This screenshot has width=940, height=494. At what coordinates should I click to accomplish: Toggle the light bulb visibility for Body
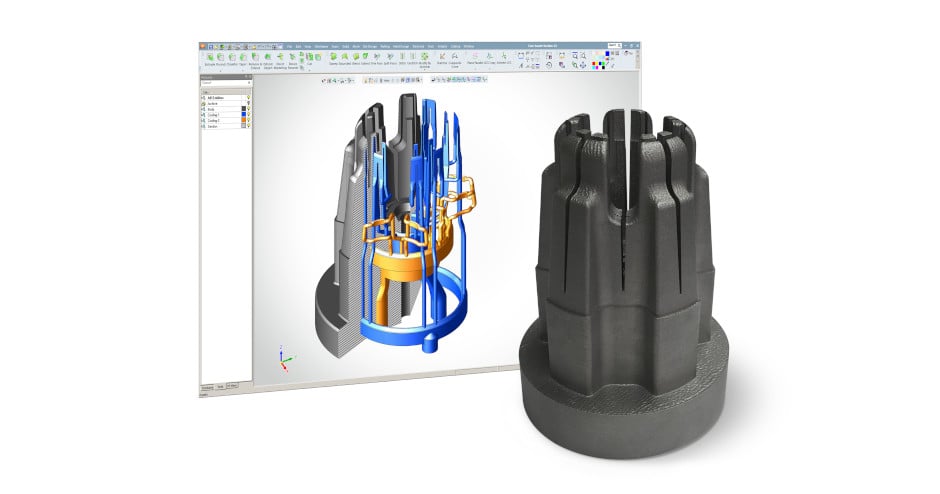[x=247, y=110]
